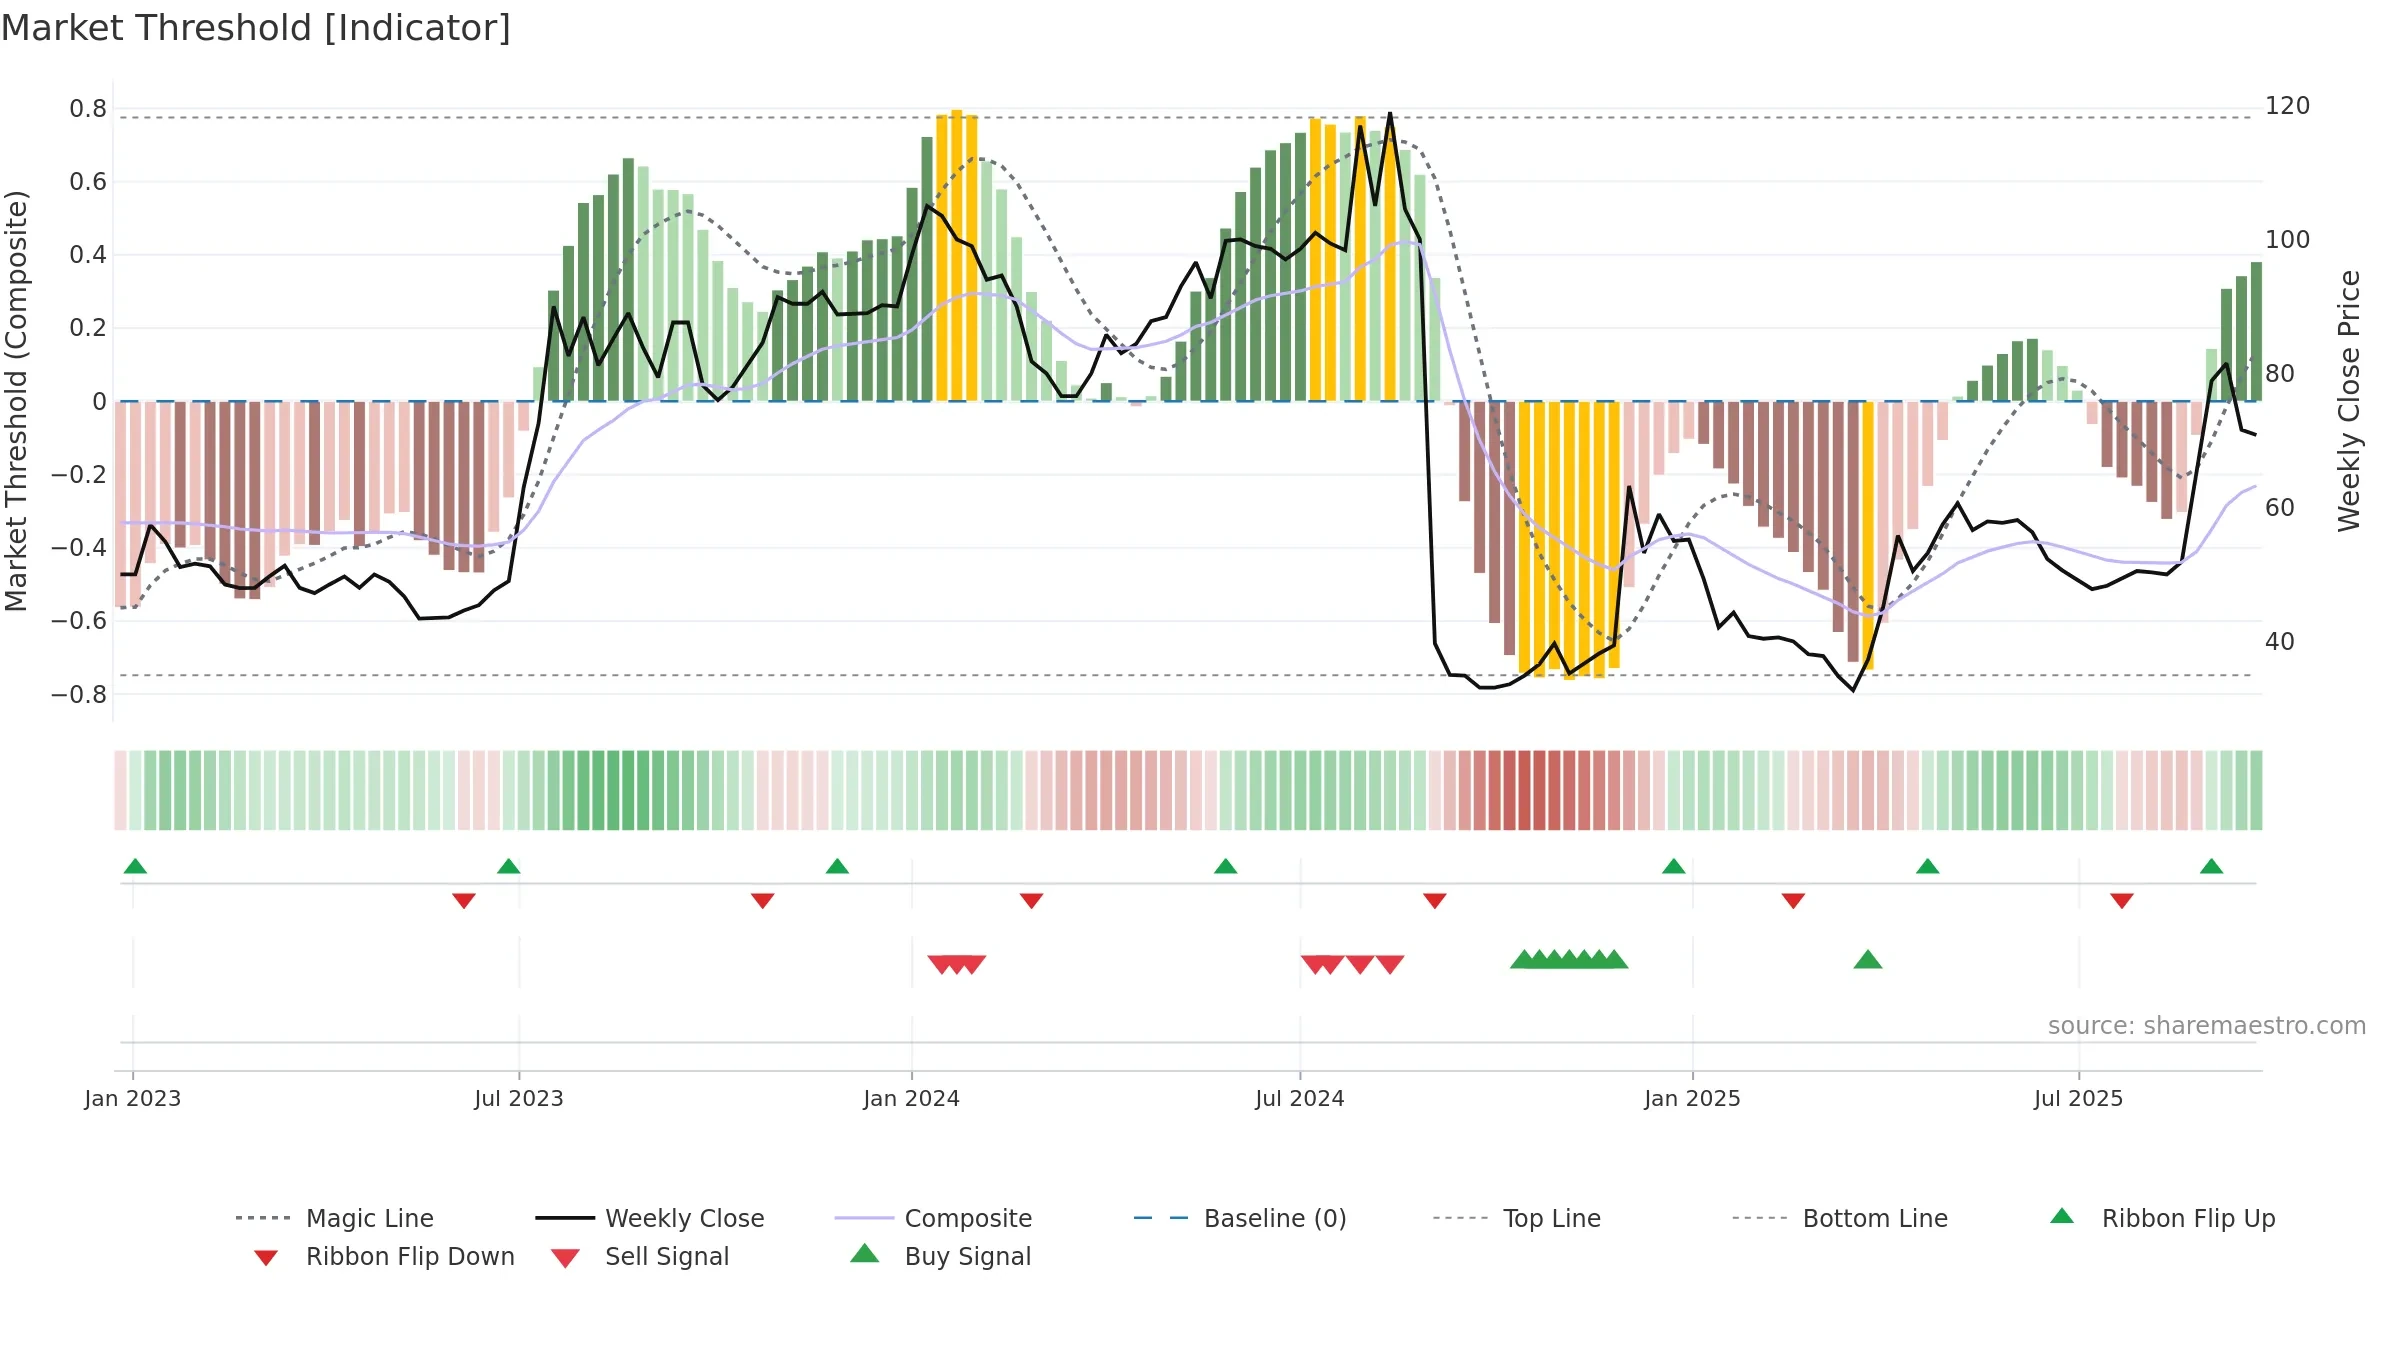Toggle the Baseline (0) legend entry
This screenshot has height=1350, width=2400.
pyautogui.click(x=1240, y=1218)
